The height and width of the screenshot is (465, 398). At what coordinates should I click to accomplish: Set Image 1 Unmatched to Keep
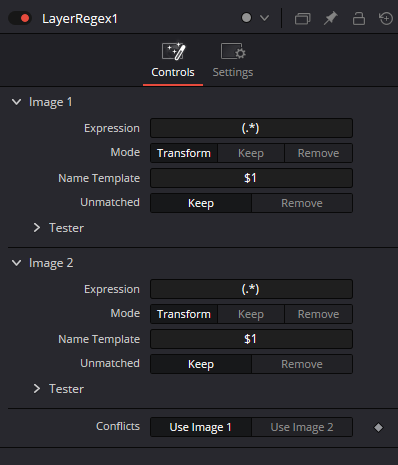tap(201, 203)
